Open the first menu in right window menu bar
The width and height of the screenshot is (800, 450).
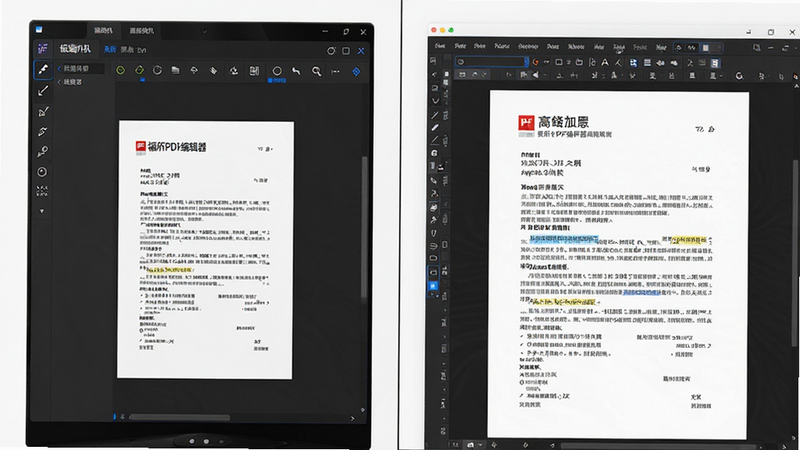440,46
